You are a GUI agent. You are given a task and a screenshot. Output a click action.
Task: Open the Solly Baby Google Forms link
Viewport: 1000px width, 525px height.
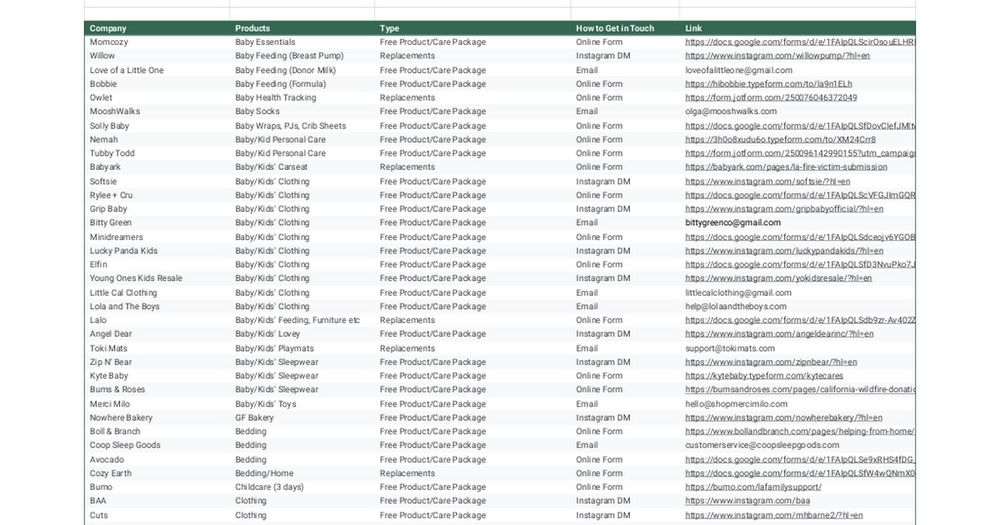click(x=800, y=126)
